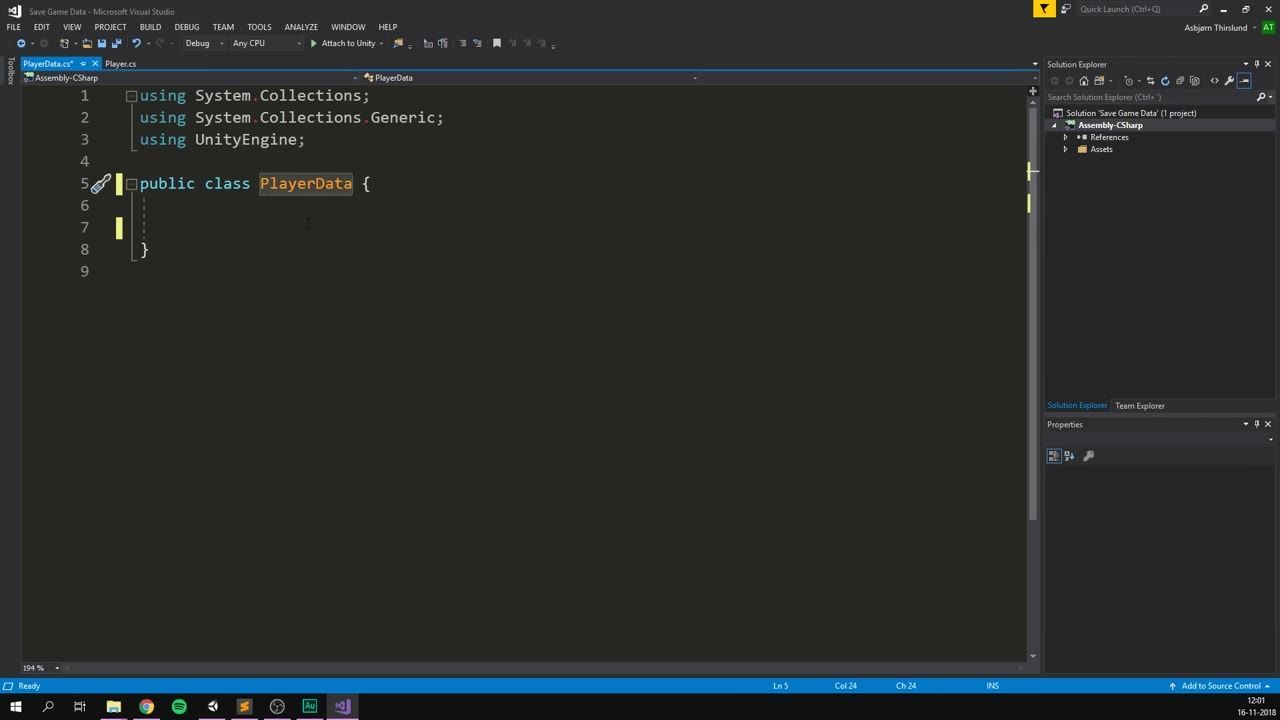This screenshot has width=1280, height=720.
Task: Click the notifications flag icon
Action: click(1044, 9)
